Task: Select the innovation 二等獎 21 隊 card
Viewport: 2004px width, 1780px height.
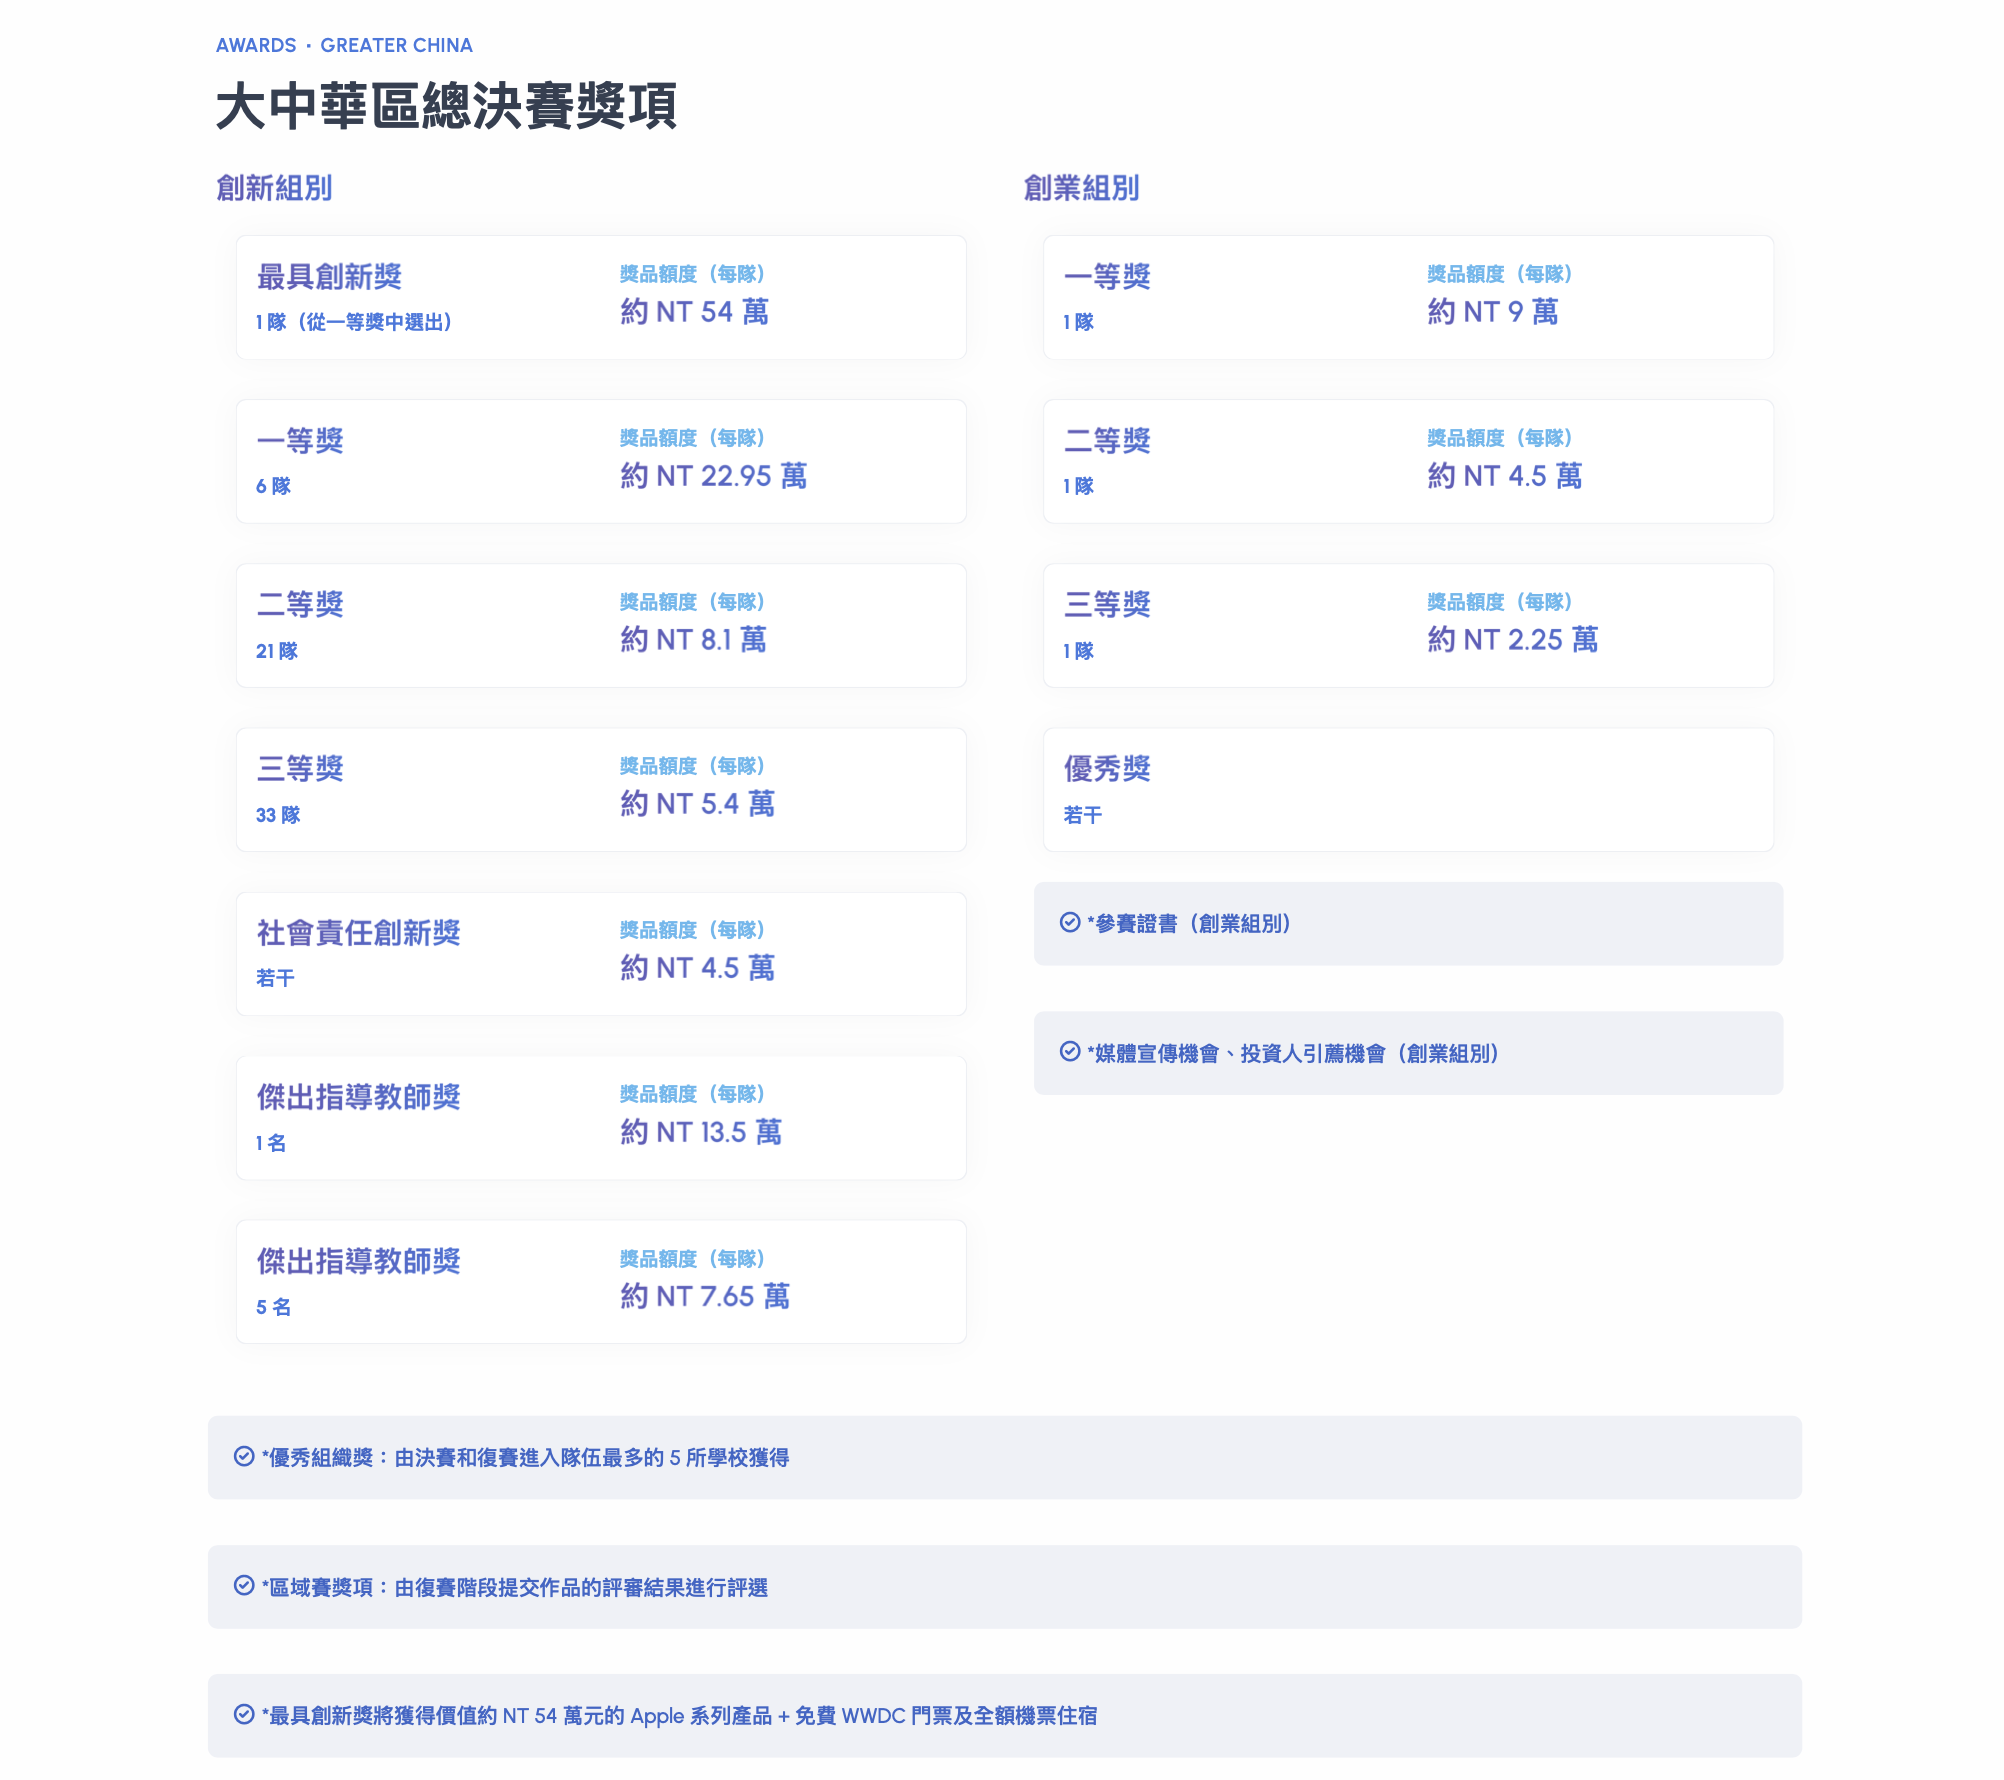Action: click(601, 626)
